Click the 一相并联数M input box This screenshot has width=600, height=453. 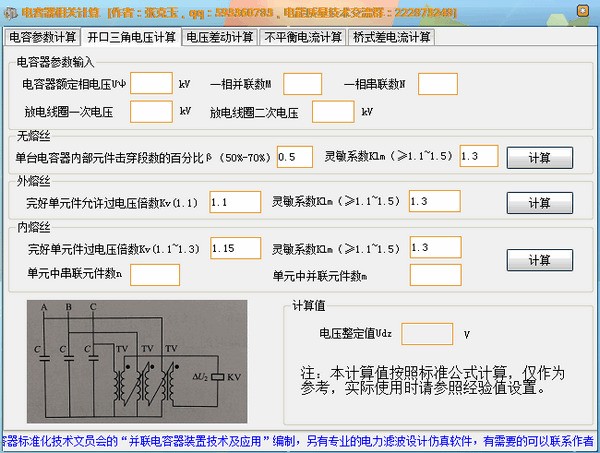click(302, 84)
